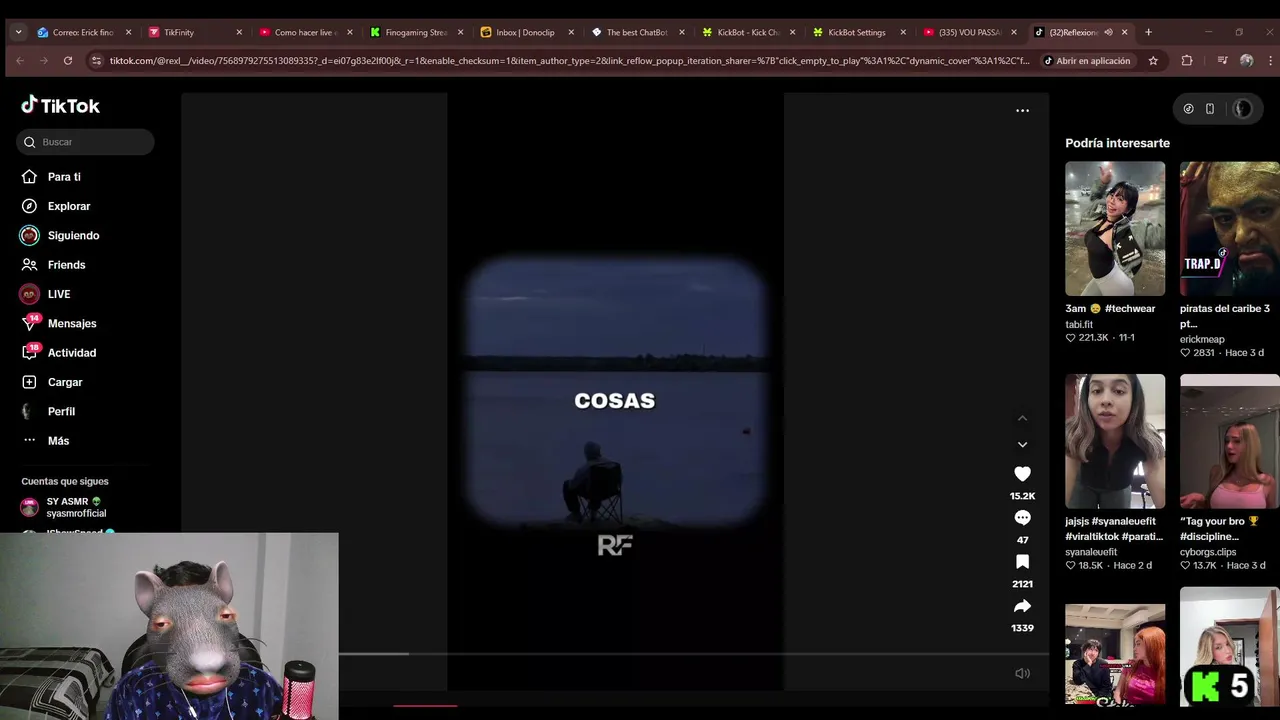Screen dimensions: 1280x720
Task: Open 'piratas del caribe 3' video thumbnail
Action: (1229, 228)
